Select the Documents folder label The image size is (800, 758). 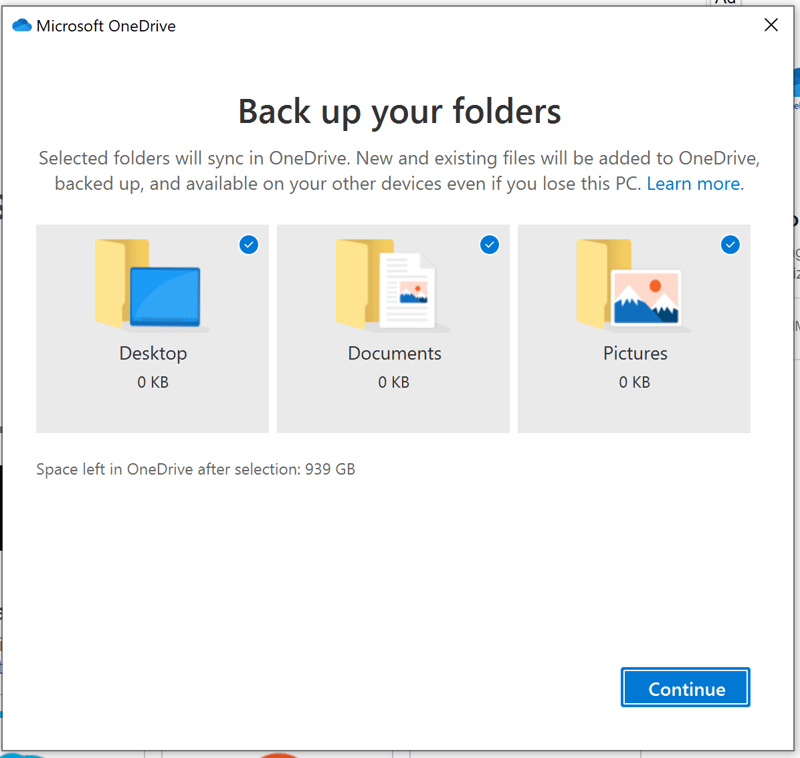tap(394, 353)
